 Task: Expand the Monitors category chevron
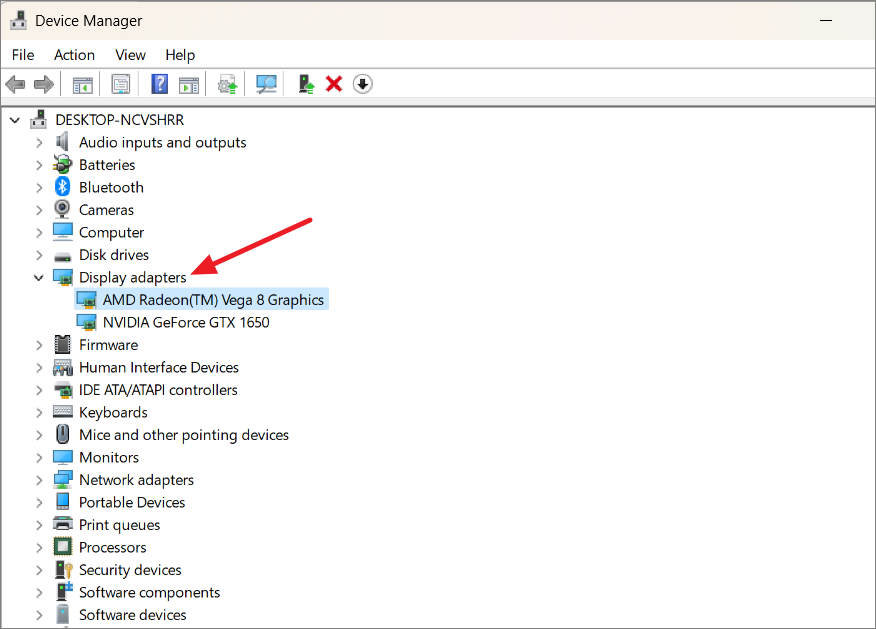(39, 458)
